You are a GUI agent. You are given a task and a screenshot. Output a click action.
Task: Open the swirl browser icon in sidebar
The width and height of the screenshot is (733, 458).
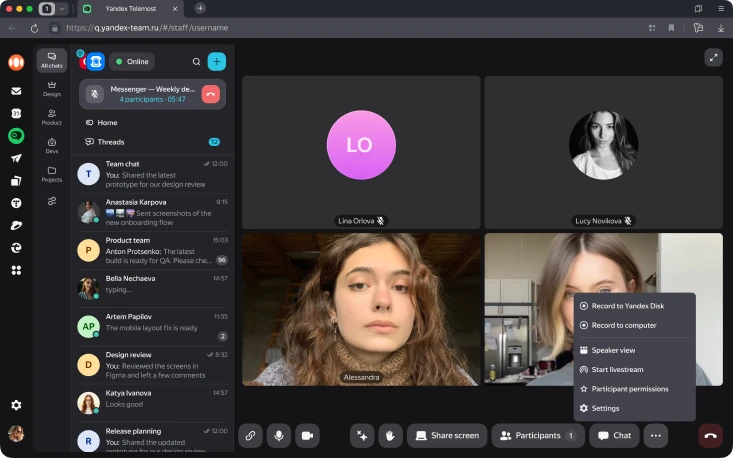(x=16, y=248)
